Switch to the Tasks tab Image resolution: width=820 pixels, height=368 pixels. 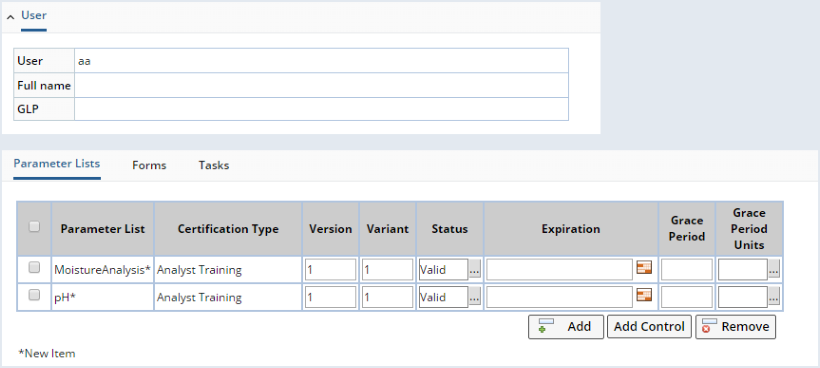pos(214,165)
